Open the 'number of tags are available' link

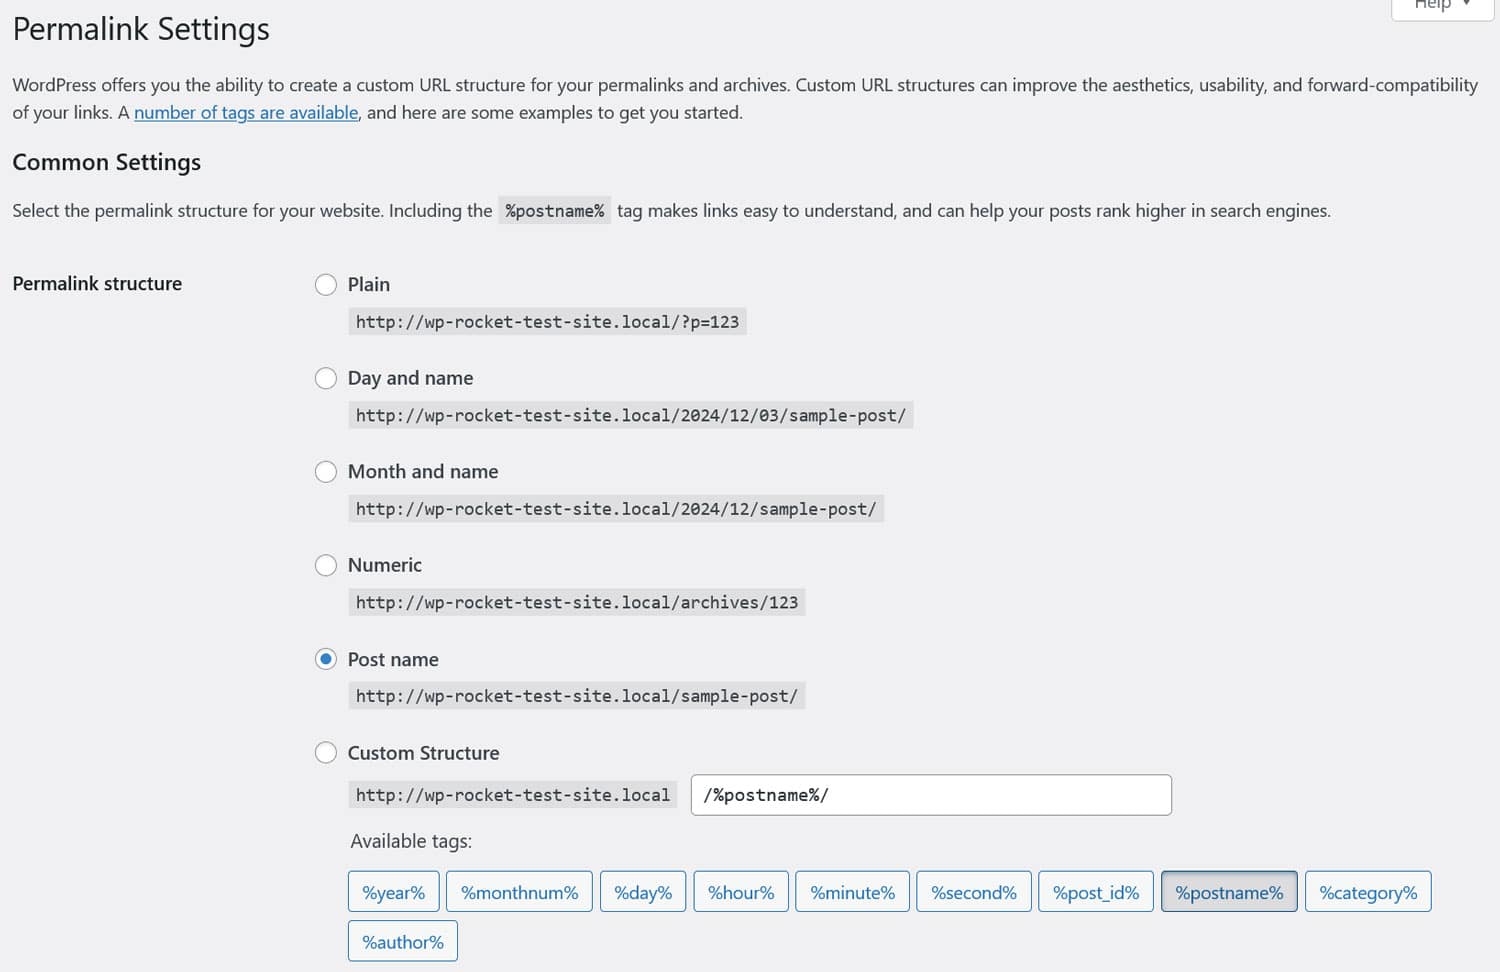click(x=246, y=113)
